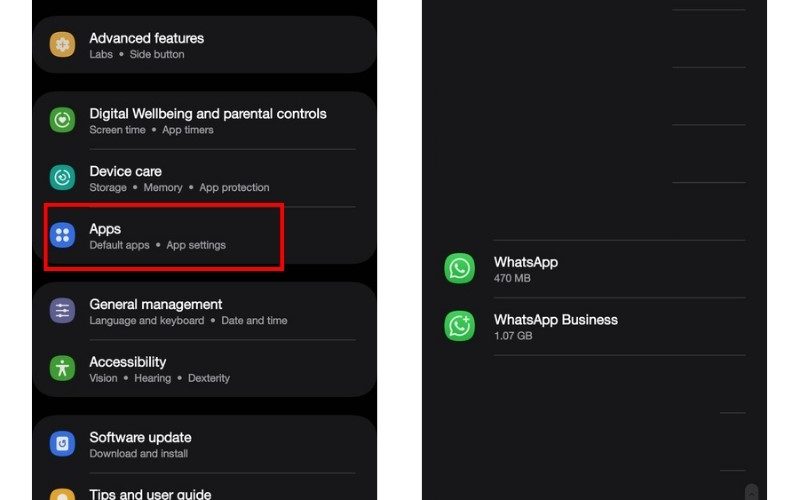Tap the General management sliders icon
800x500 pixels.
(62, 311)
